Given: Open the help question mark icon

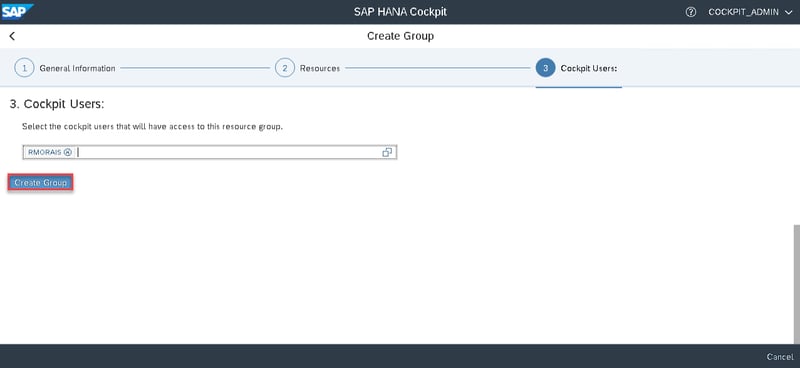Looking at the screenshot, I should point(690,12).
